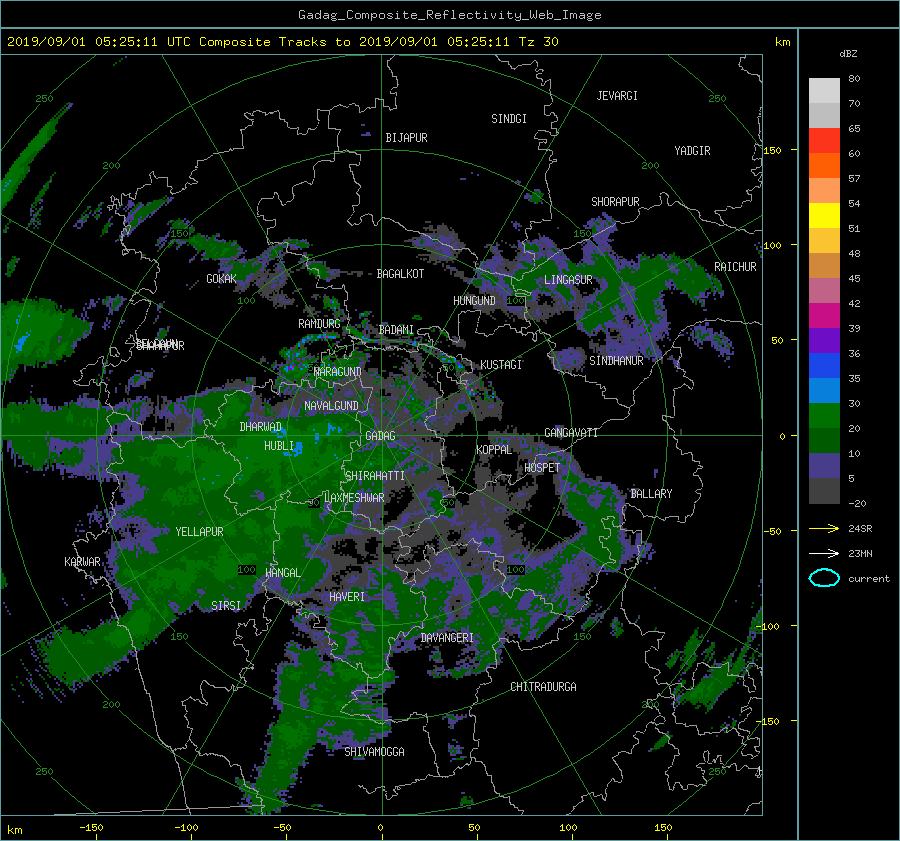This screenshot has height=841, width=900.
Task: Pick the light gray 80 dBZ swatch
Action: tap(824, 90)
